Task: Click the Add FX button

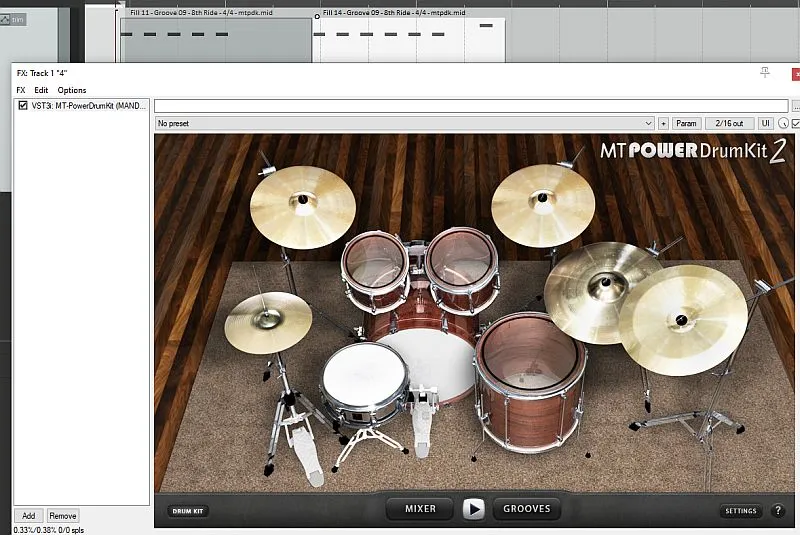Action: pyautogui.click(x=29, y=516)
